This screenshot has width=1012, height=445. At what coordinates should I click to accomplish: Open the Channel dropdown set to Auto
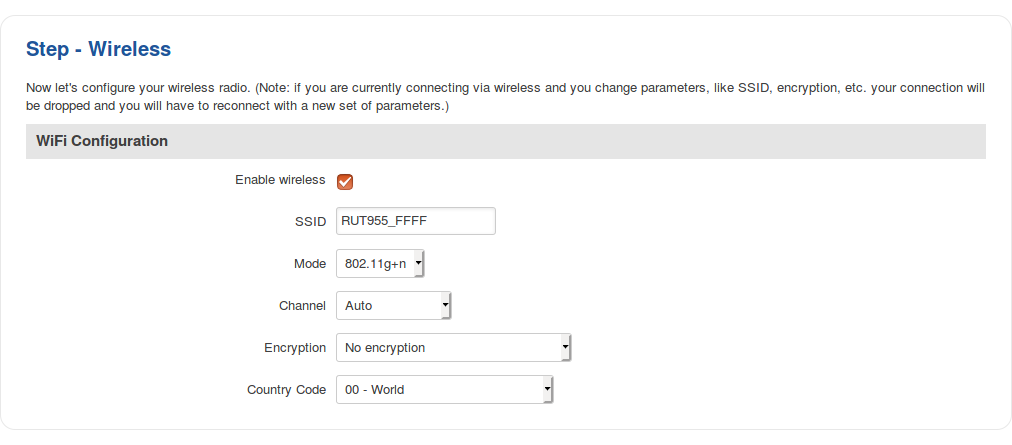[x=392, y=306]
